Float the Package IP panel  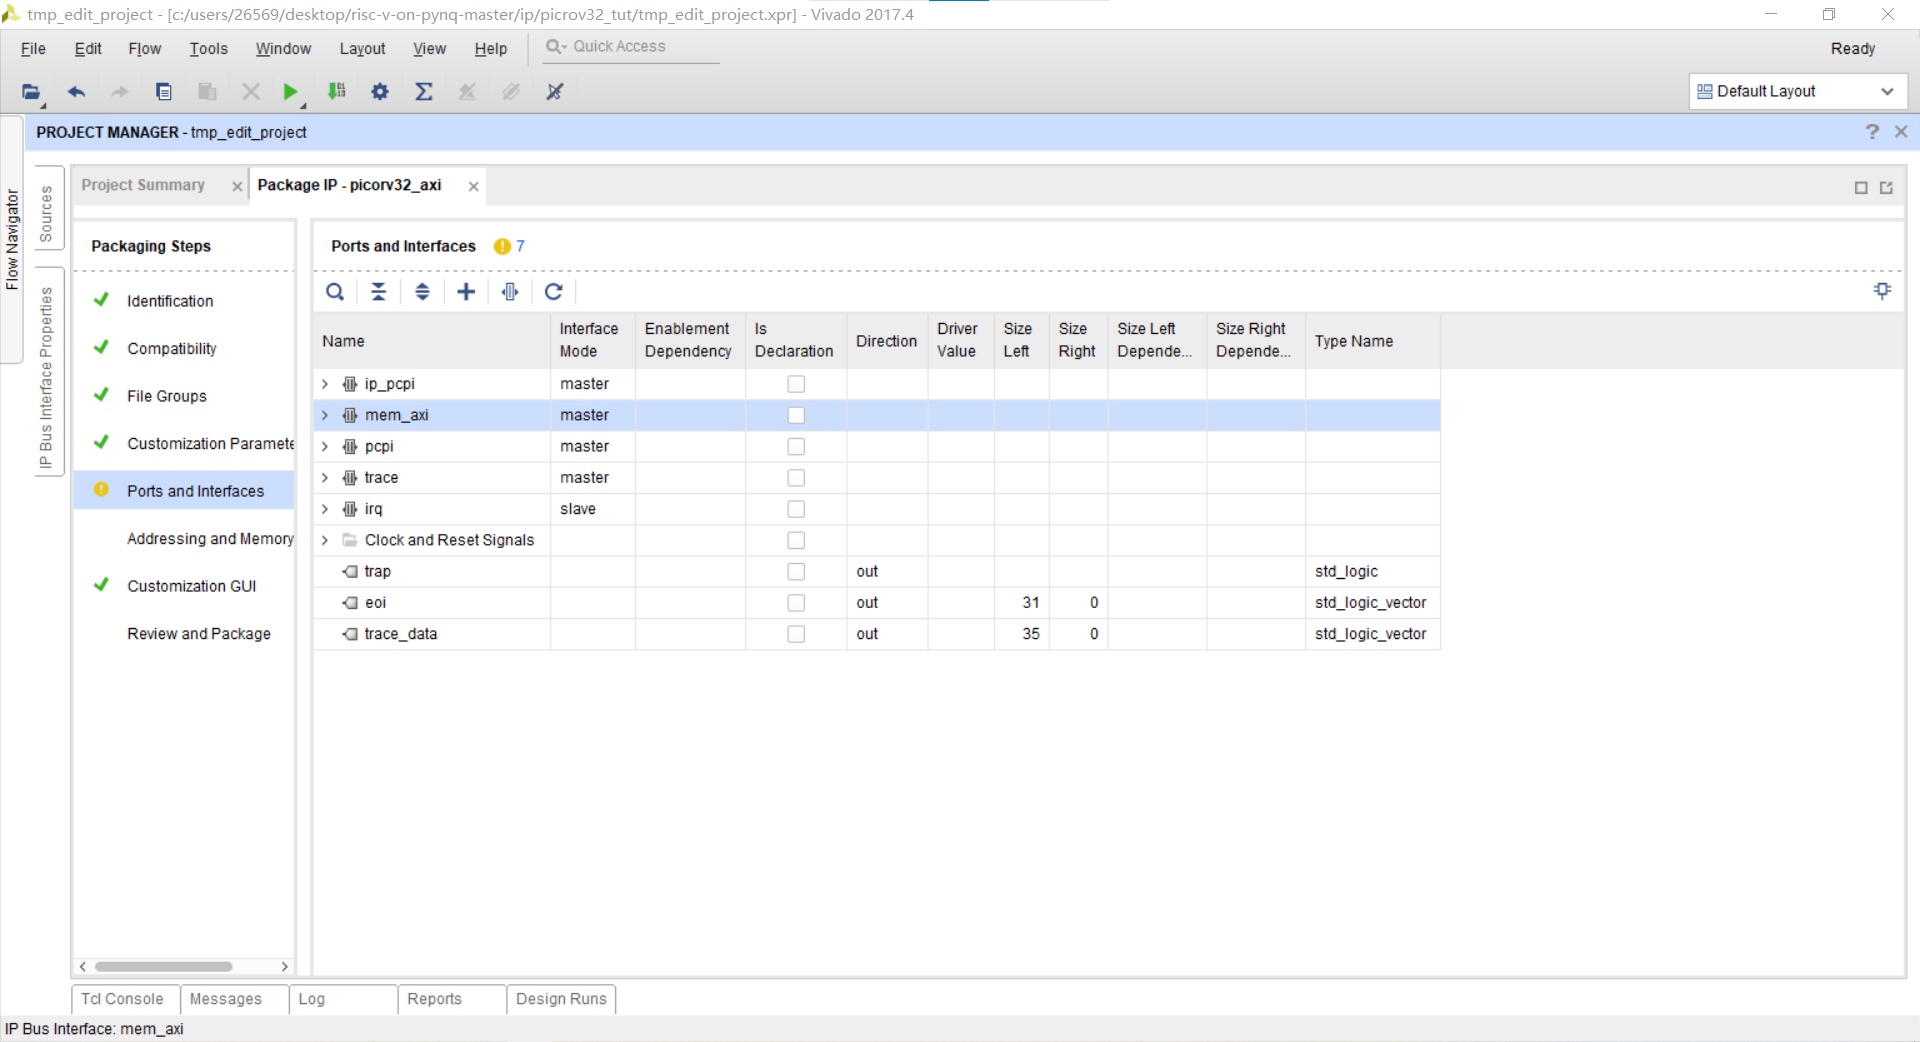pos(1886,188)
